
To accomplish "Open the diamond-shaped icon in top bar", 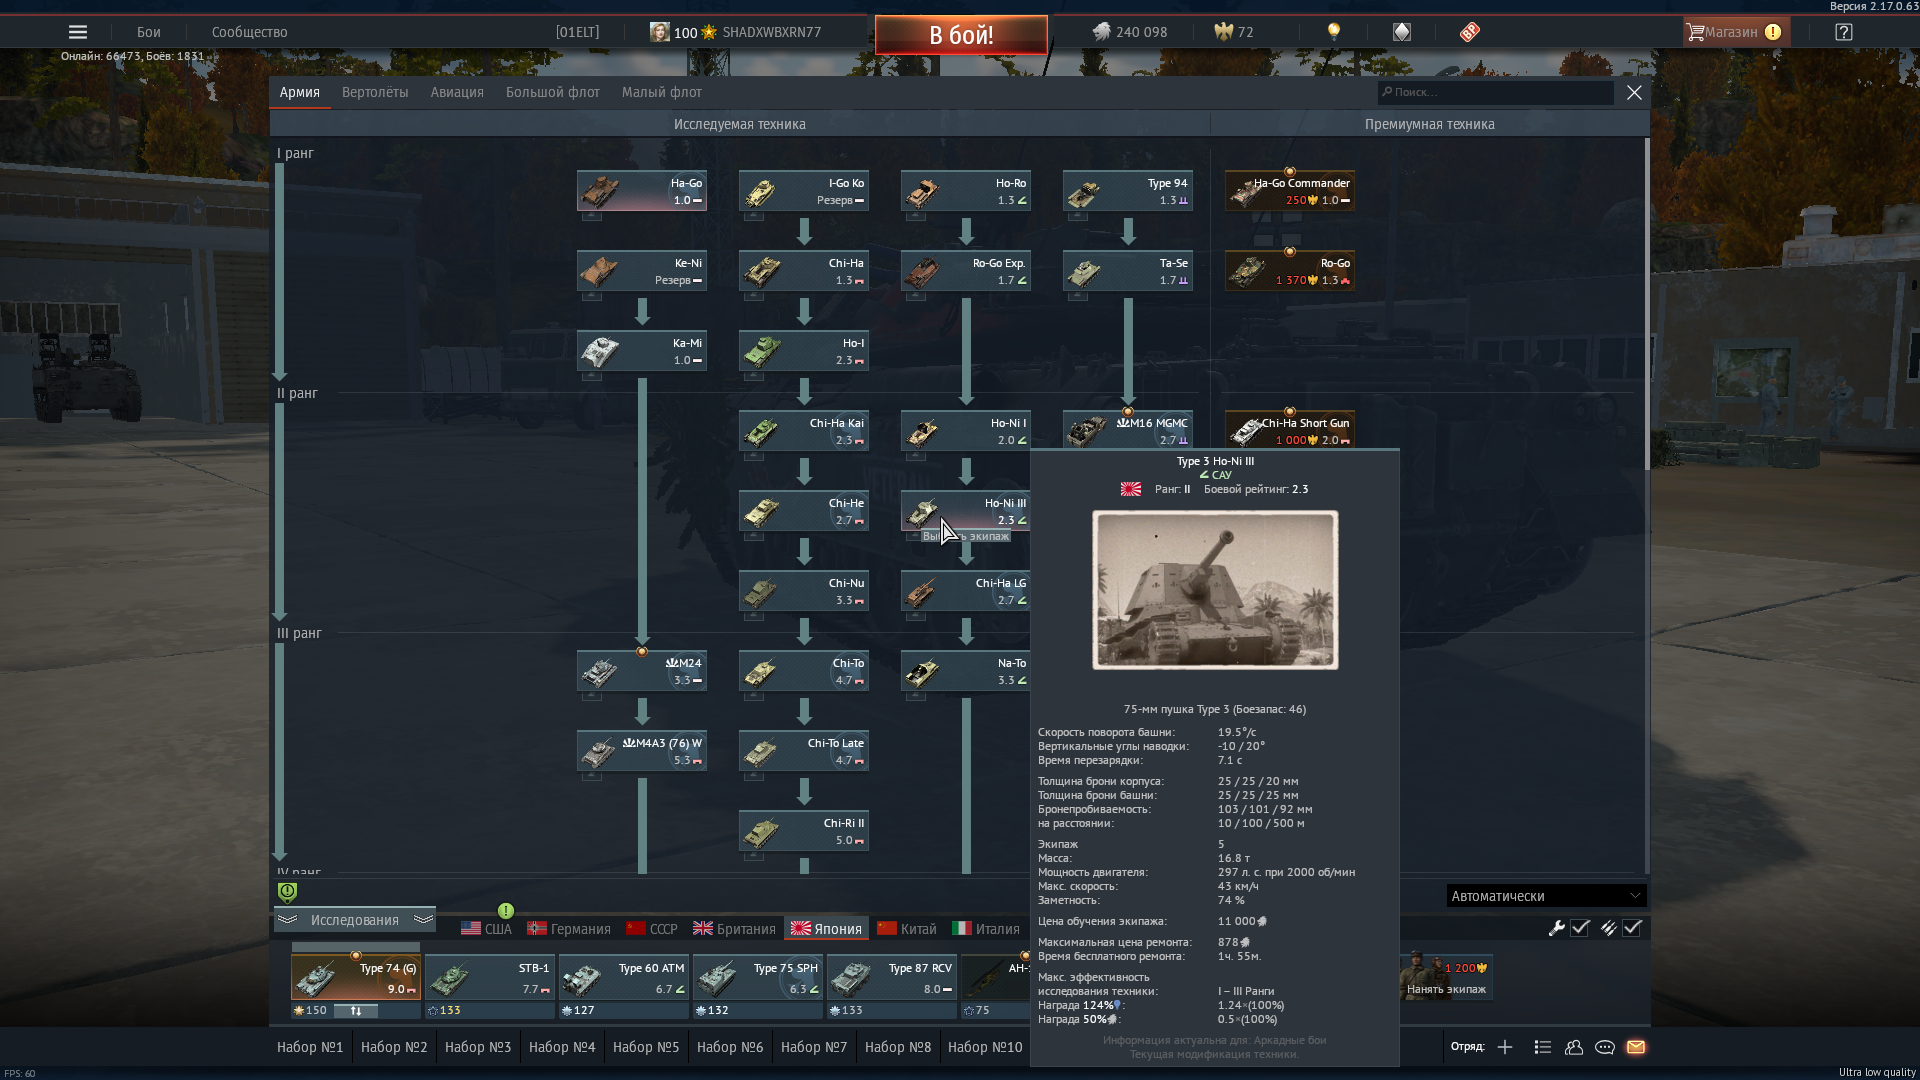I will click(1402, 32).
